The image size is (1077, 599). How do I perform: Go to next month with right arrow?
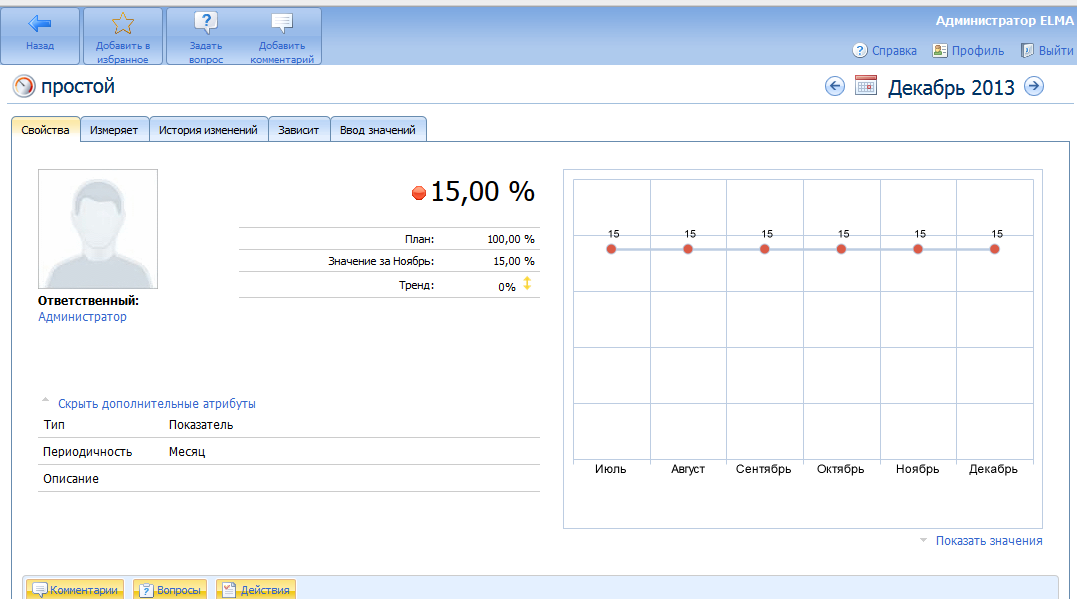click(x=1034, y=87)
